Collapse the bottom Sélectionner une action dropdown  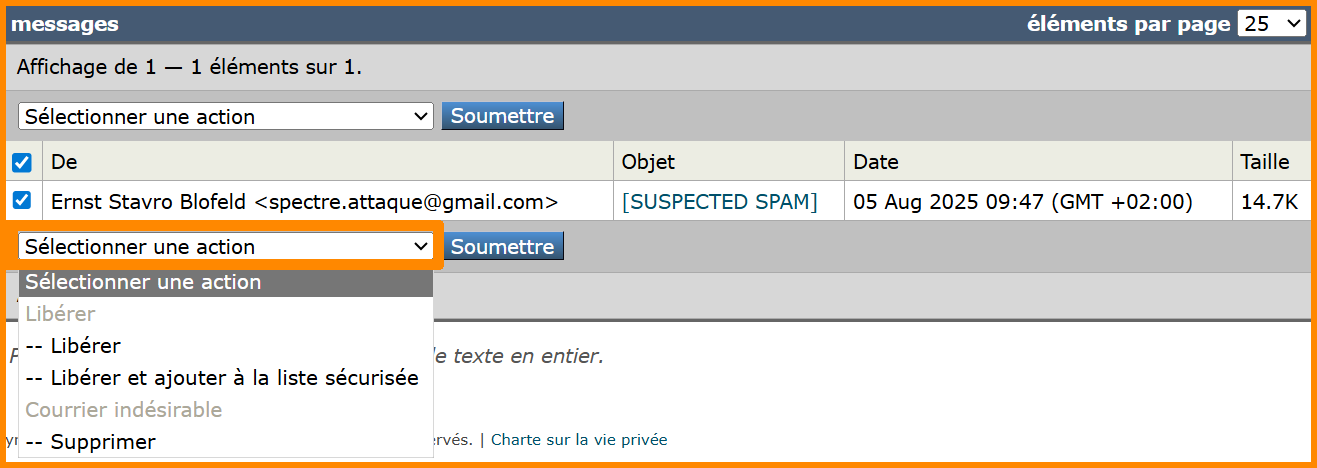click(x=225, y=247)
